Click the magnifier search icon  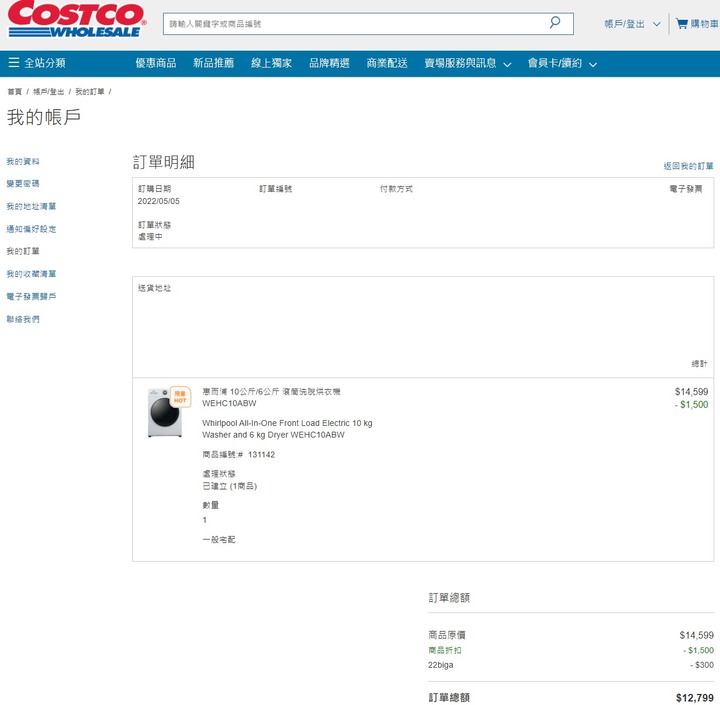[x=555, y=22]
